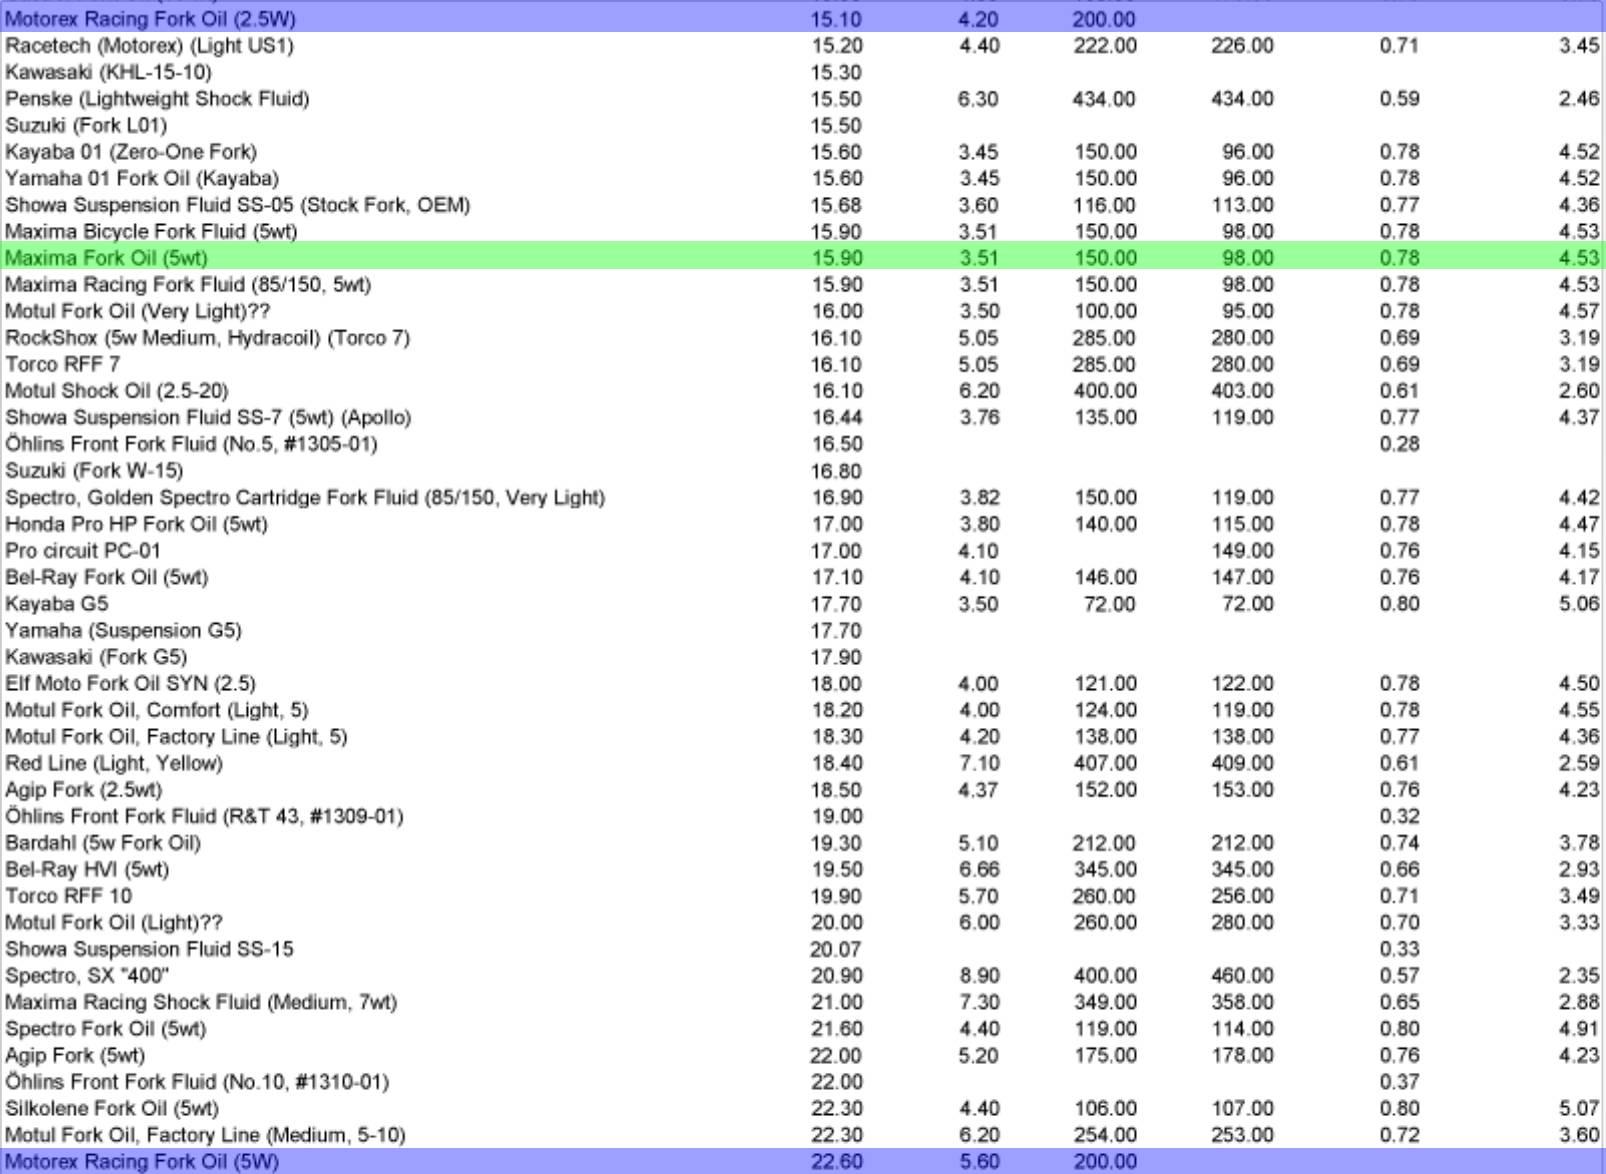Select 0.32 in Öhlins R&T 43 row
This screenshot has height=1174, width=1606.
pyautogui.click(x=1399, y=816)
